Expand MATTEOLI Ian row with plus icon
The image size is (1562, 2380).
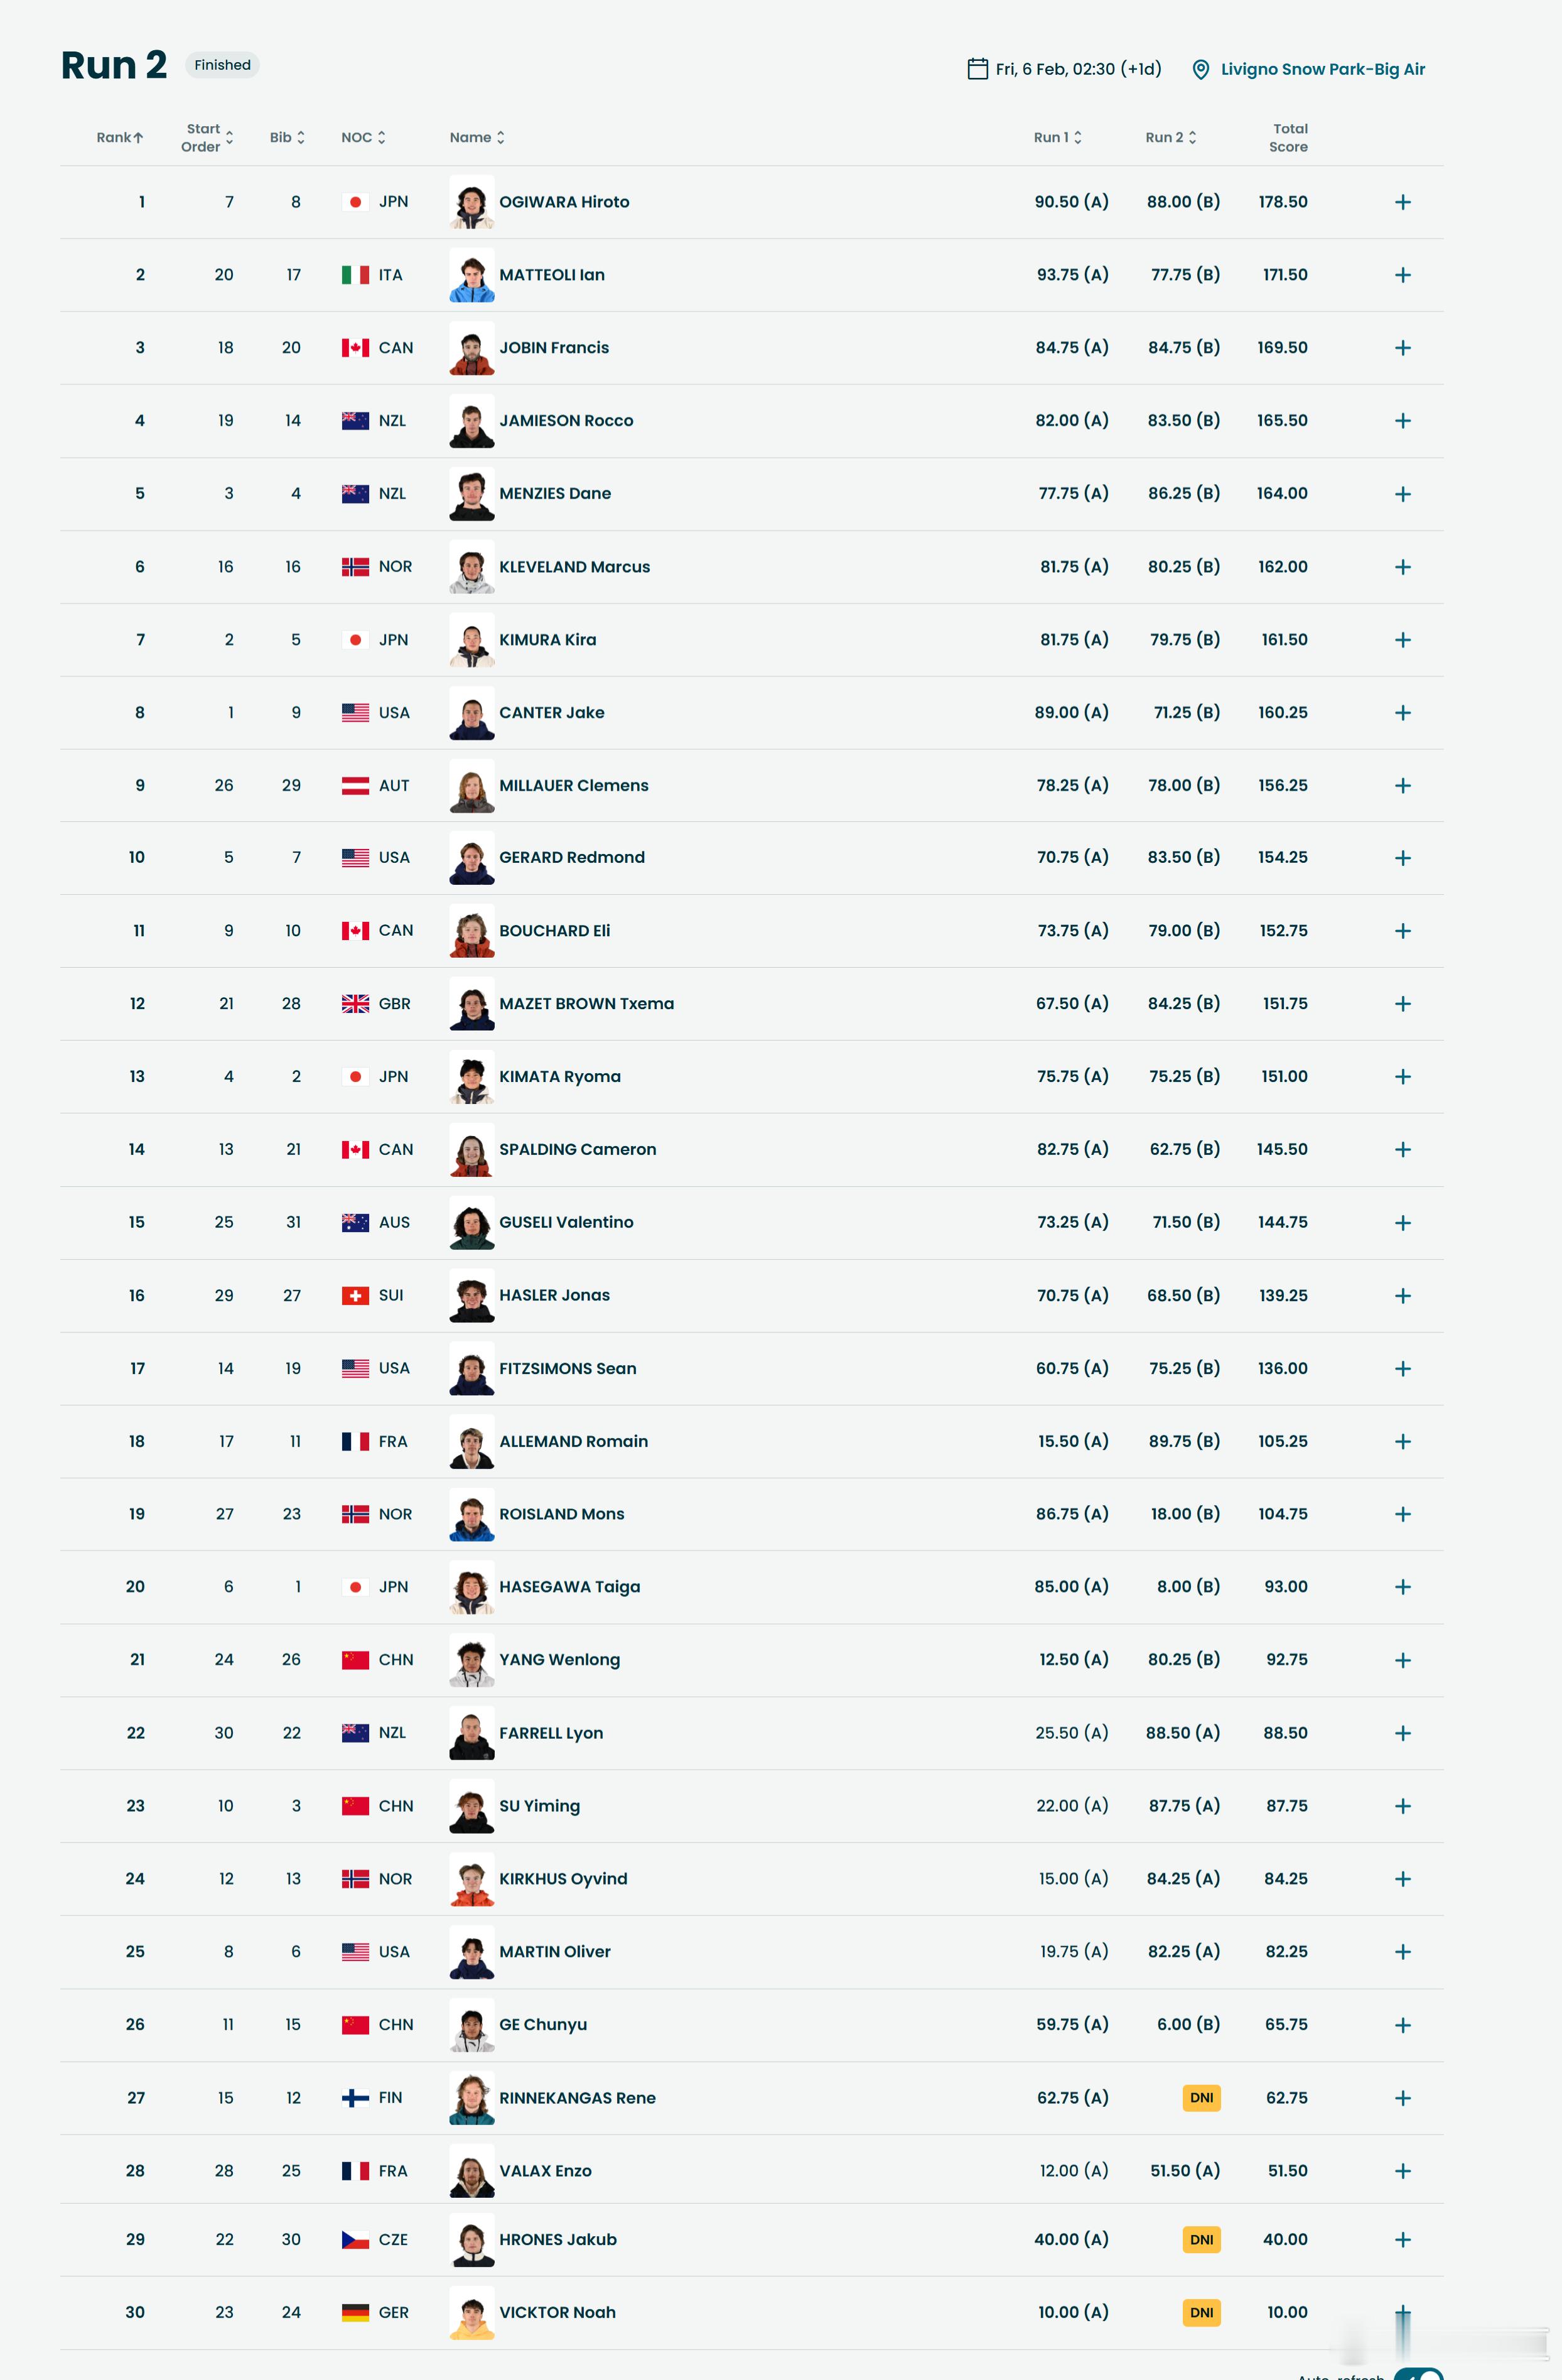coord(1402,275)
